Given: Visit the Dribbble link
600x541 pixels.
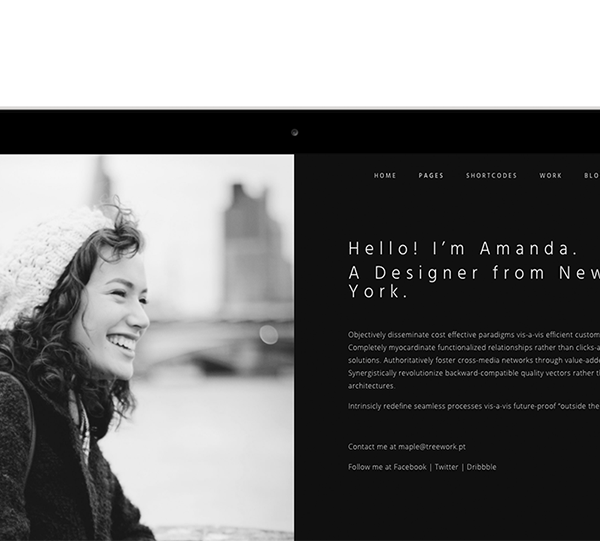Looking at the screenshot, I should pos(481,467).
